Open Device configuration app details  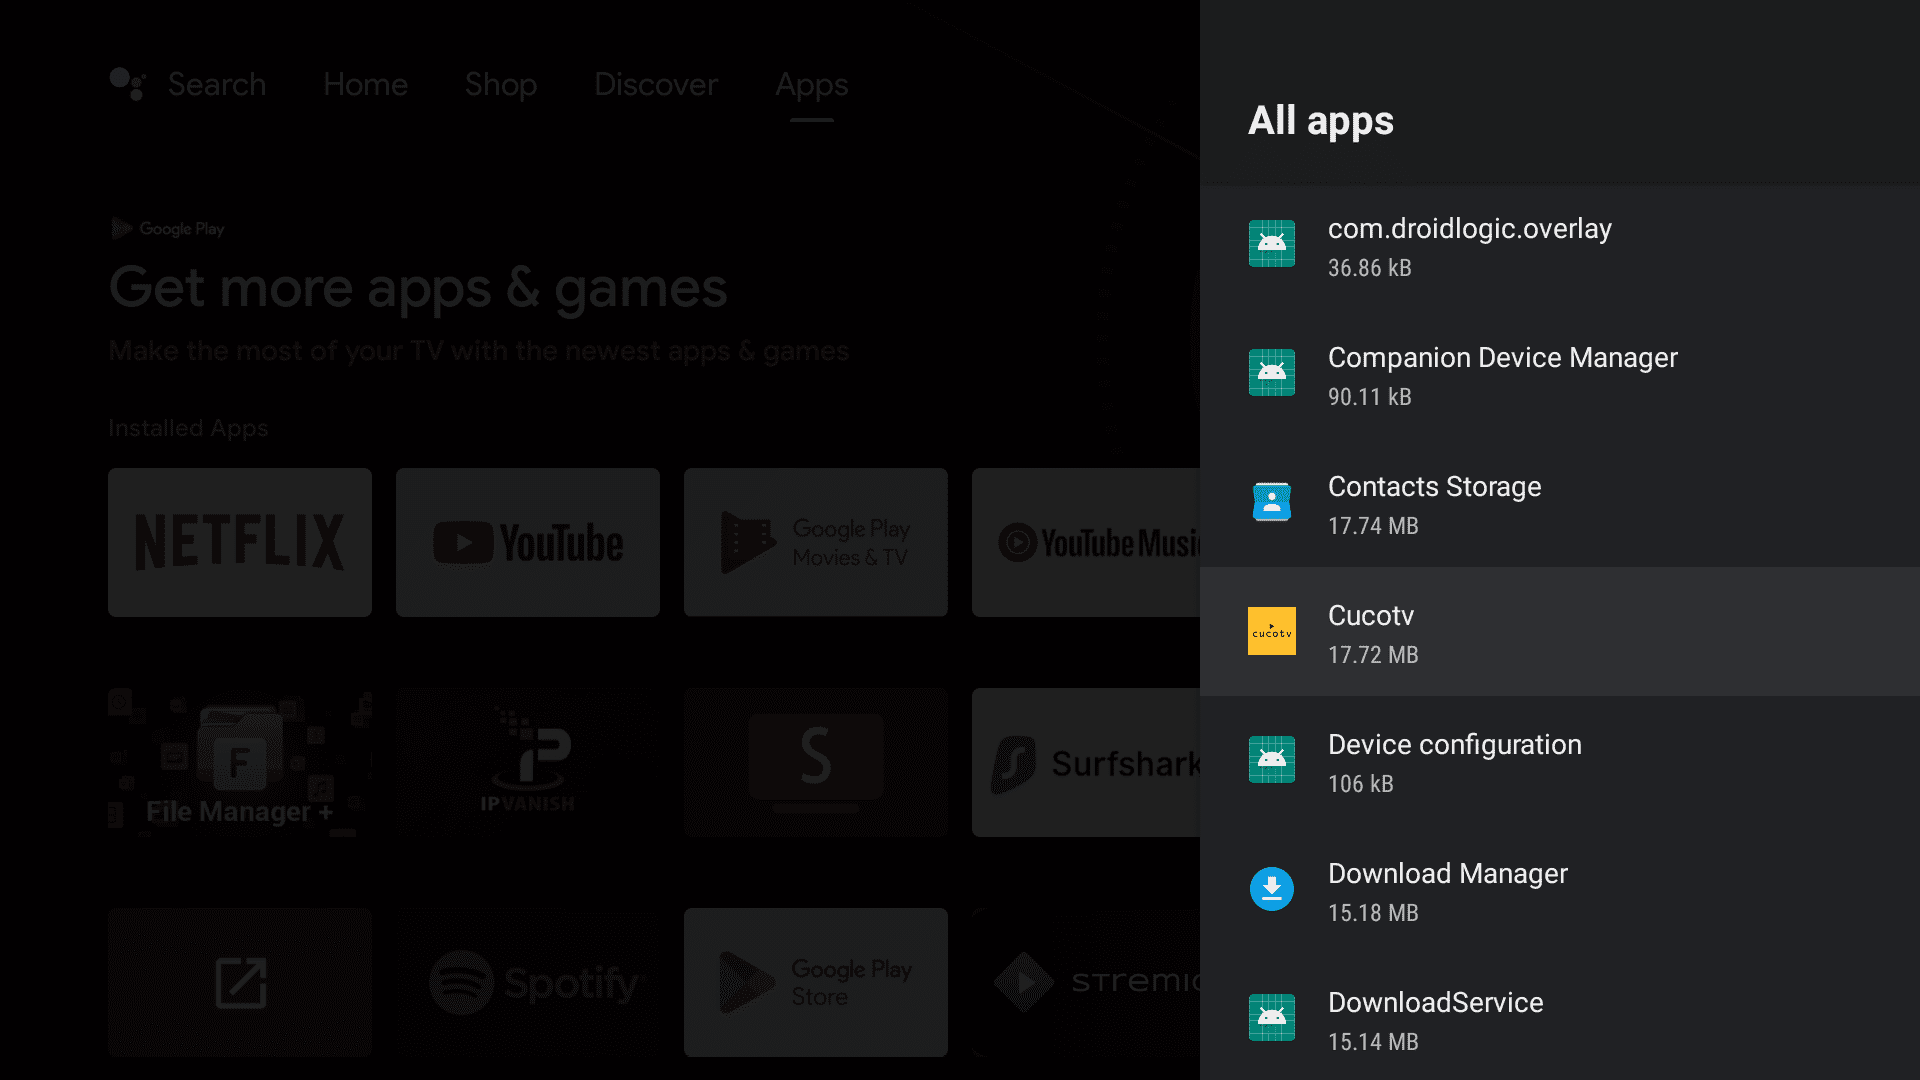point(1560,760)
